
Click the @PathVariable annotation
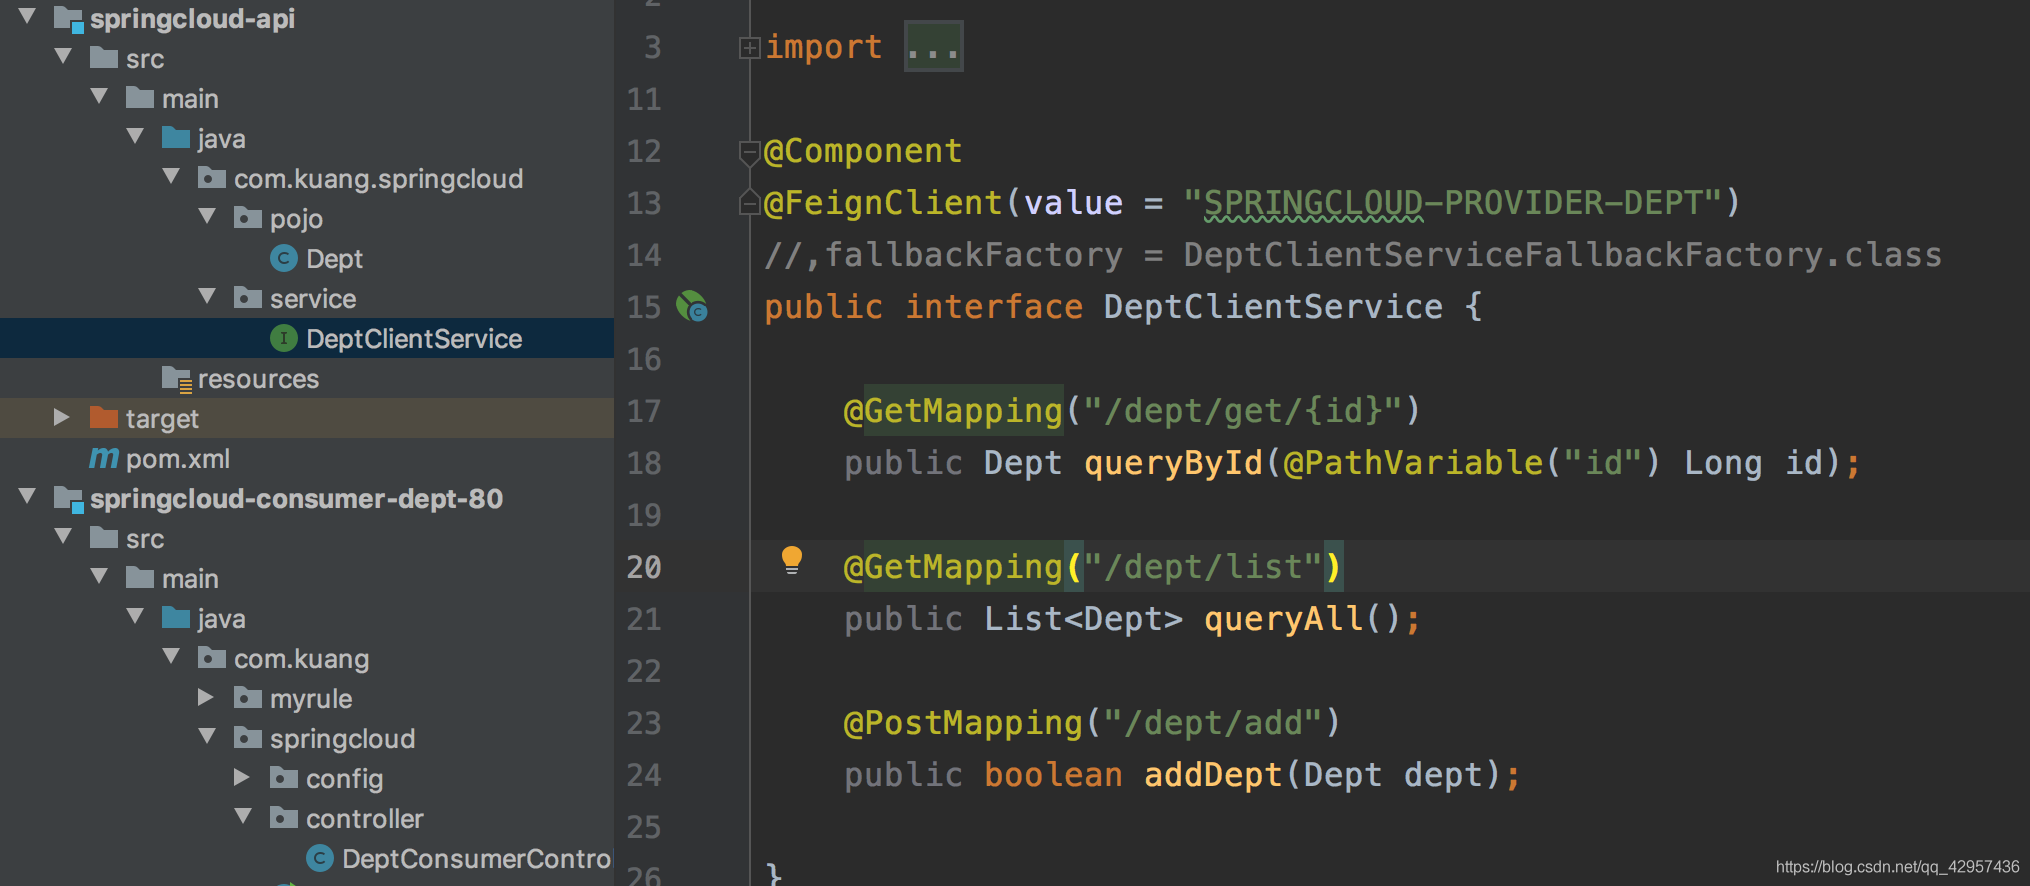[1413, 463]
